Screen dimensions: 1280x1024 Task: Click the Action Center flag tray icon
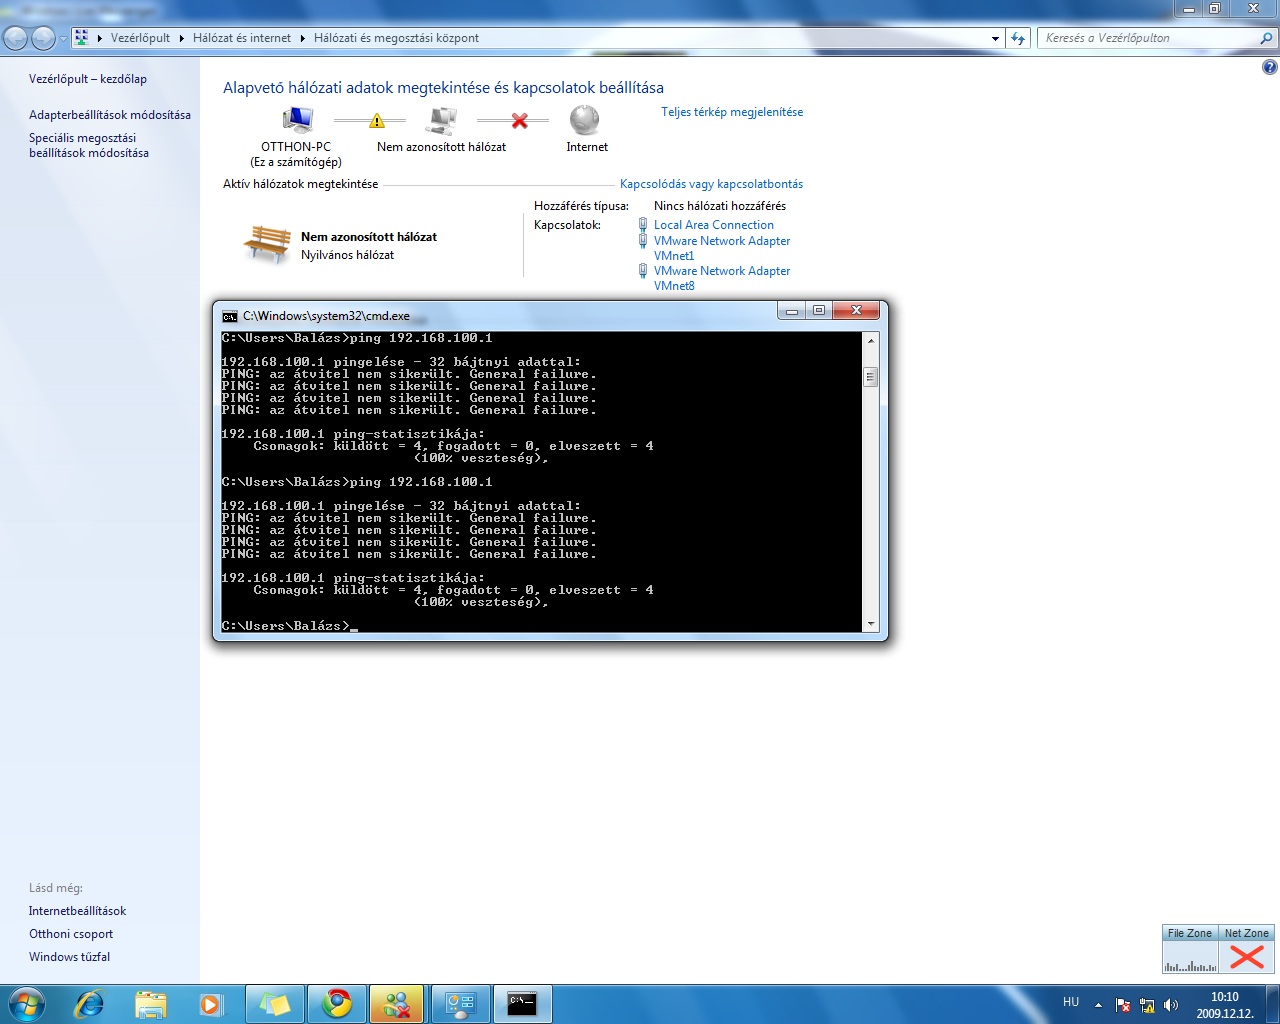click(x=1123, y=1005)
